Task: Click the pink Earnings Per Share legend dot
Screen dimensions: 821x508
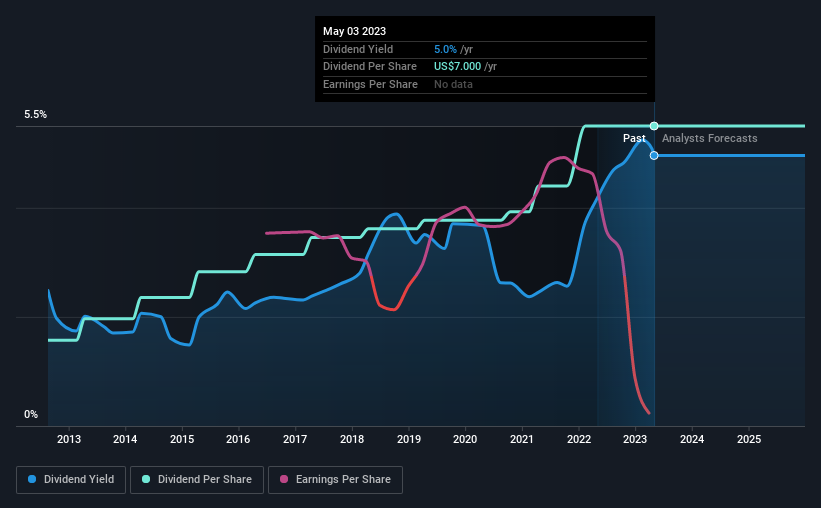Action: pyautogui.click(x=284, y=479)
